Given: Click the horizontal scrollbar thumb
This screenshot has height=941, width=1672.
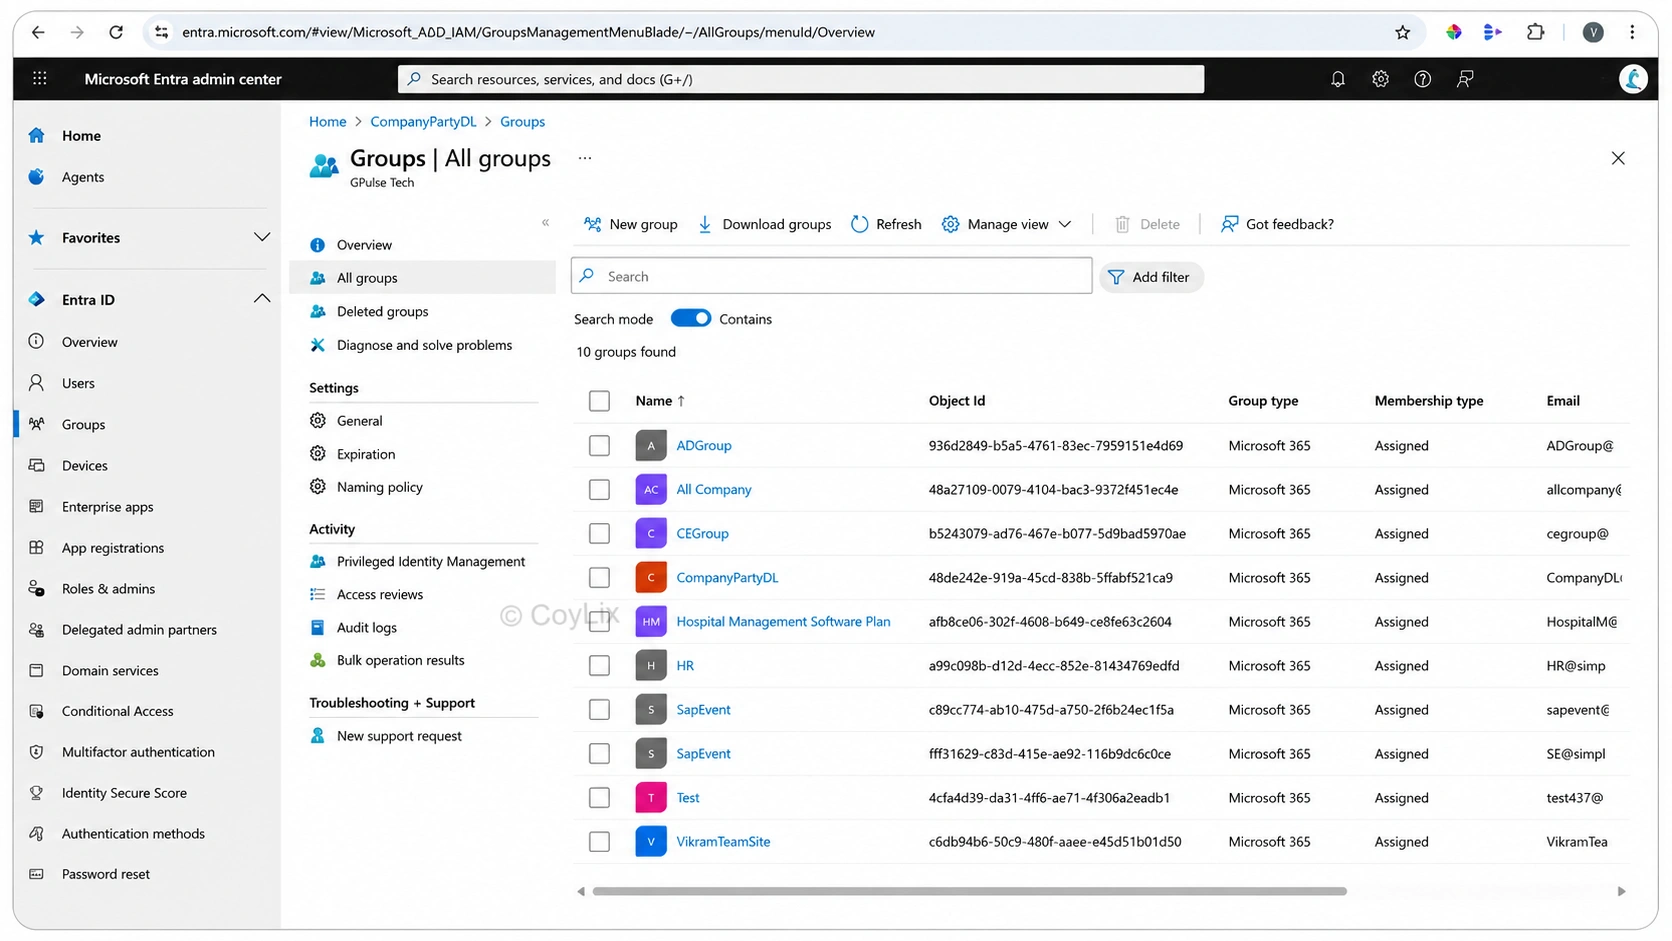Looking at the screenshot, I should [x=969, y=891].
